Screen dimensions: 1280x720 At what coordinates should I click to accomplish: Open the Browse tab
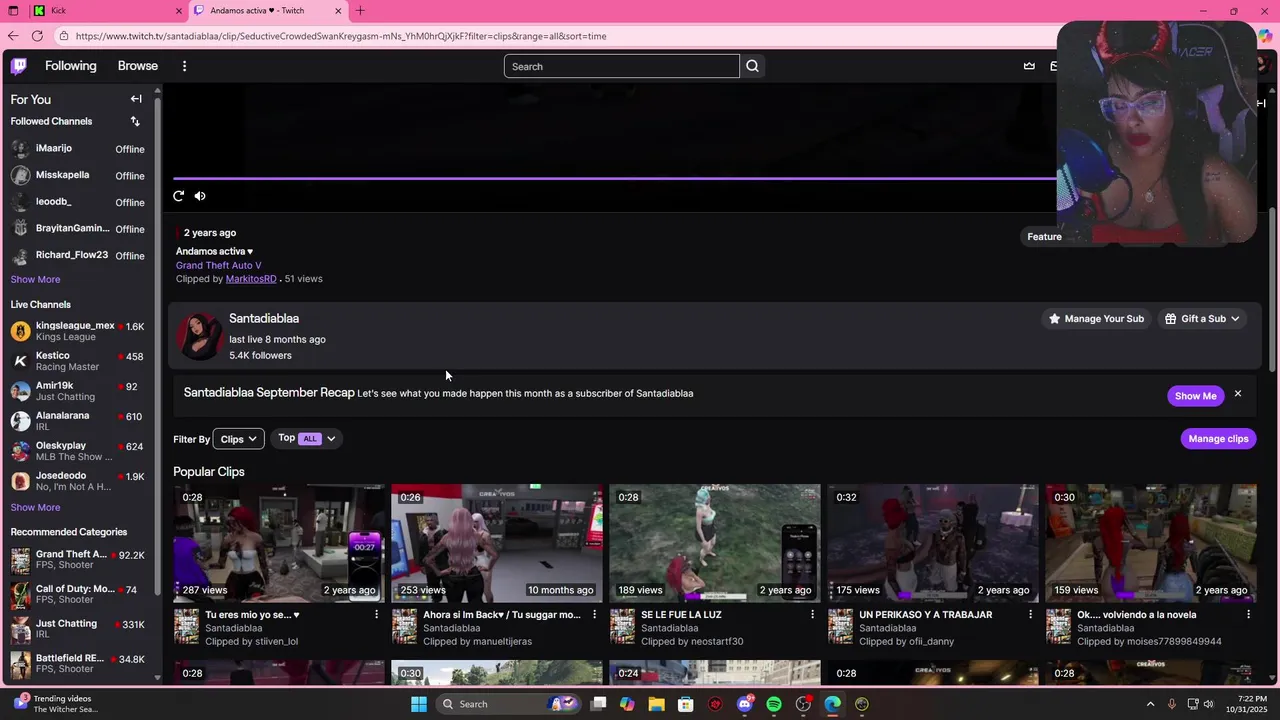[138, 66]
